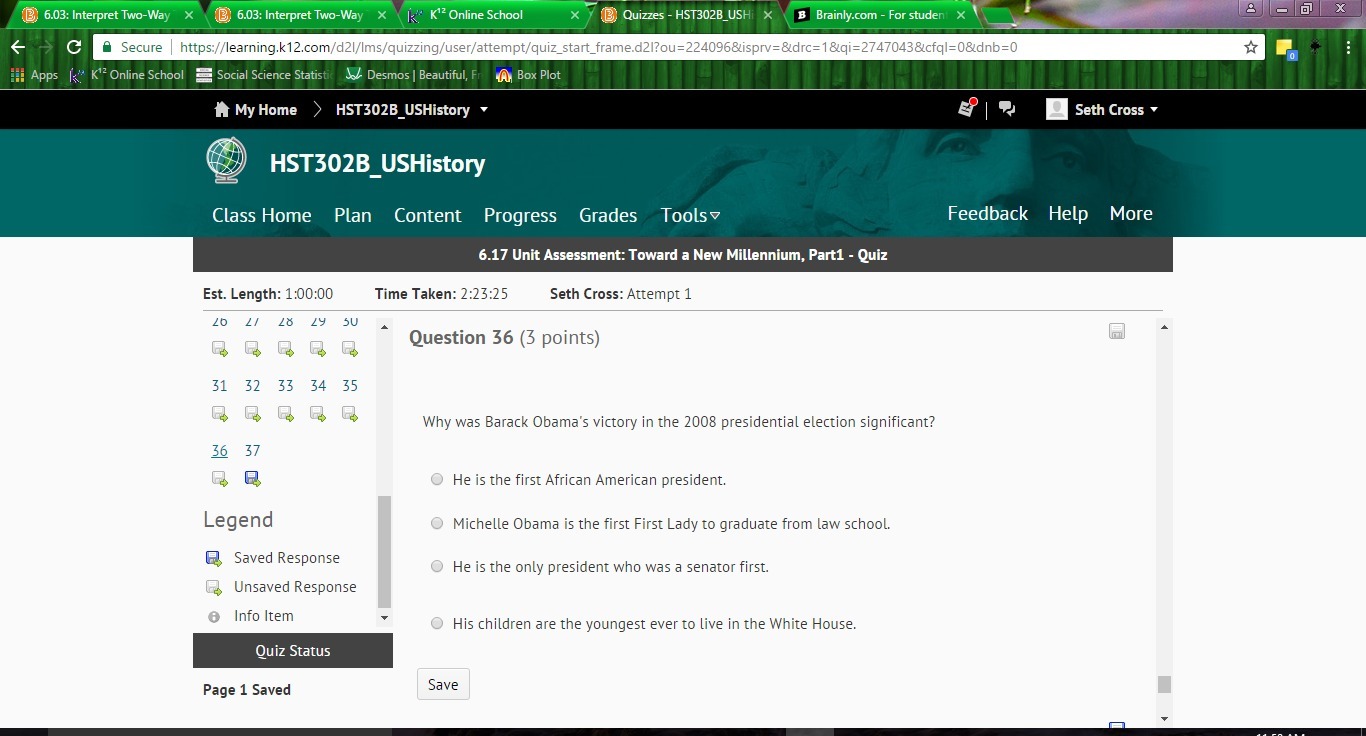Click the question list scrollbar thumb
Image resolution: width=1366 pixels, height=736 pixels.
(x=384, y=552)
